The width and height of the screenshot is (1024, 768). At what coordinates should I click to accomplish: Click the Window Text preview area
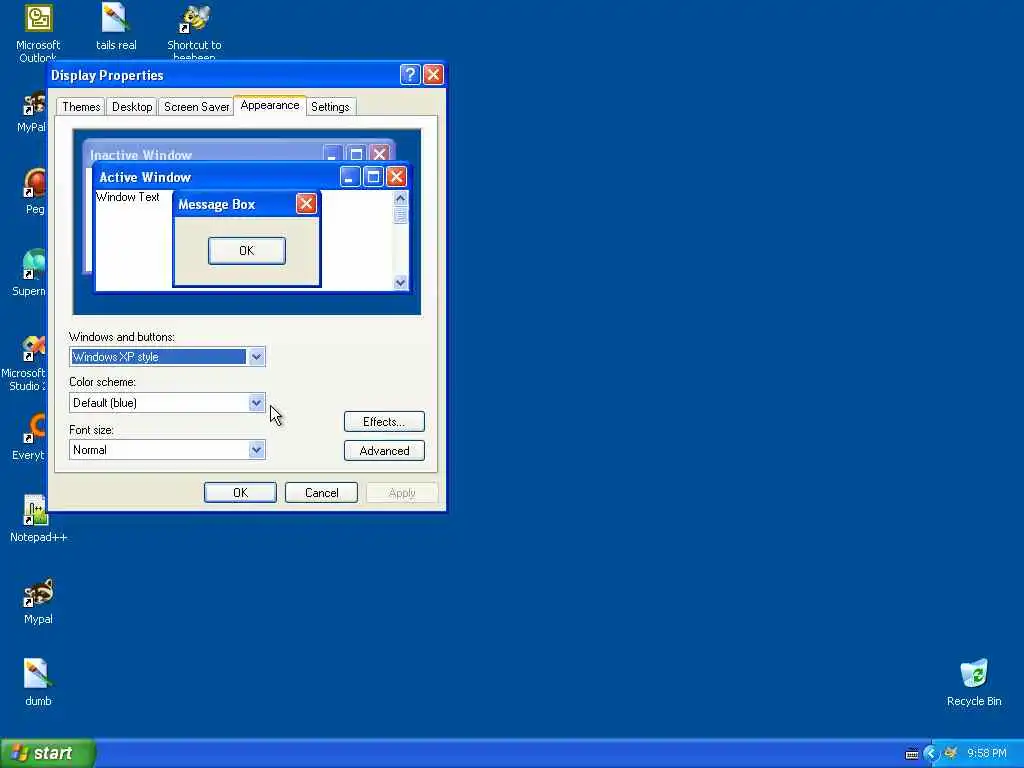127,197
